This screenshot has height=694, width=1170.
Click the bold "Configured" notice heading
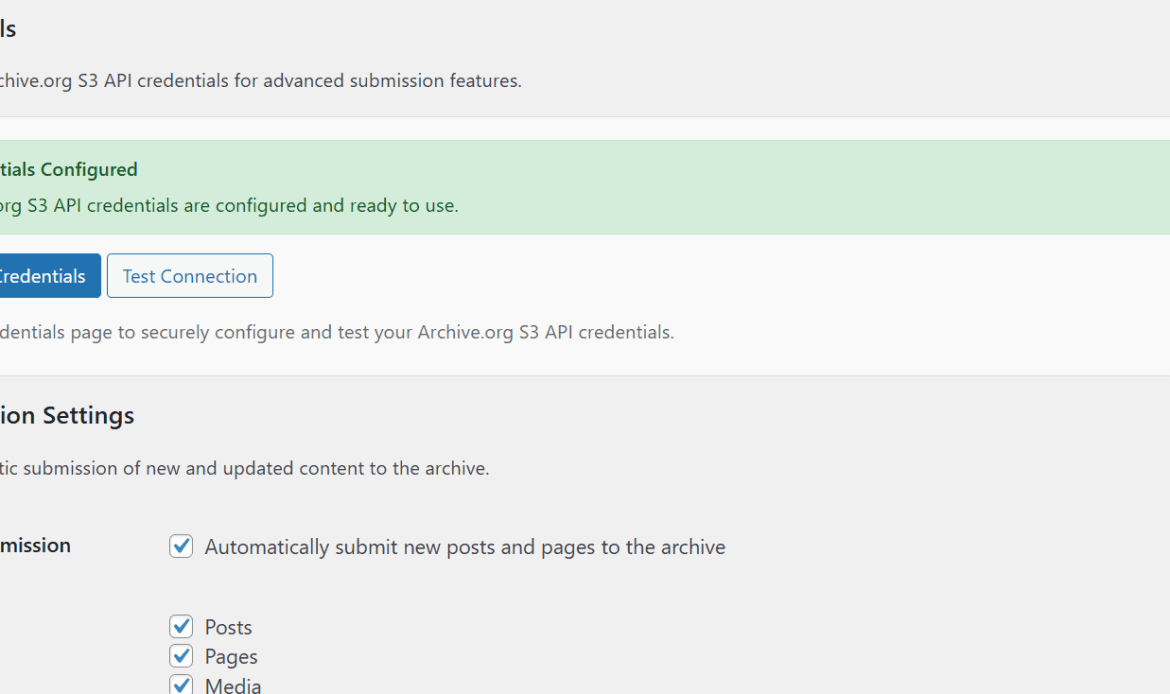pyautogui.click(x=70, y=170)
